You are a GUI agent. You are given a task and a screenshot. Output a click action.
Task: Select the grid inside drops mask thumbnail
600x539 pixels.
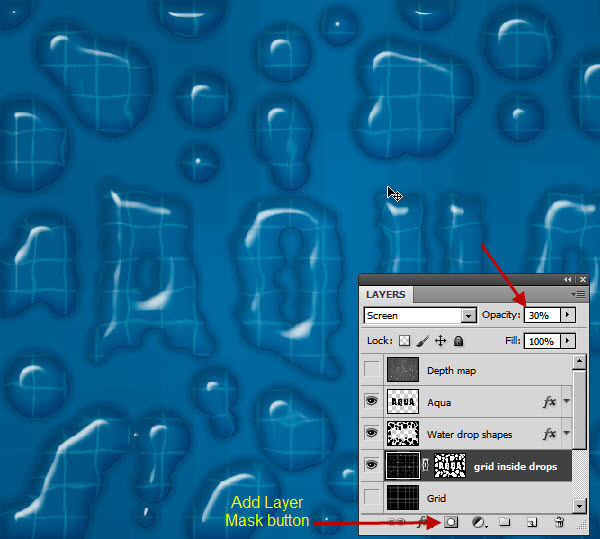(451, 466)
